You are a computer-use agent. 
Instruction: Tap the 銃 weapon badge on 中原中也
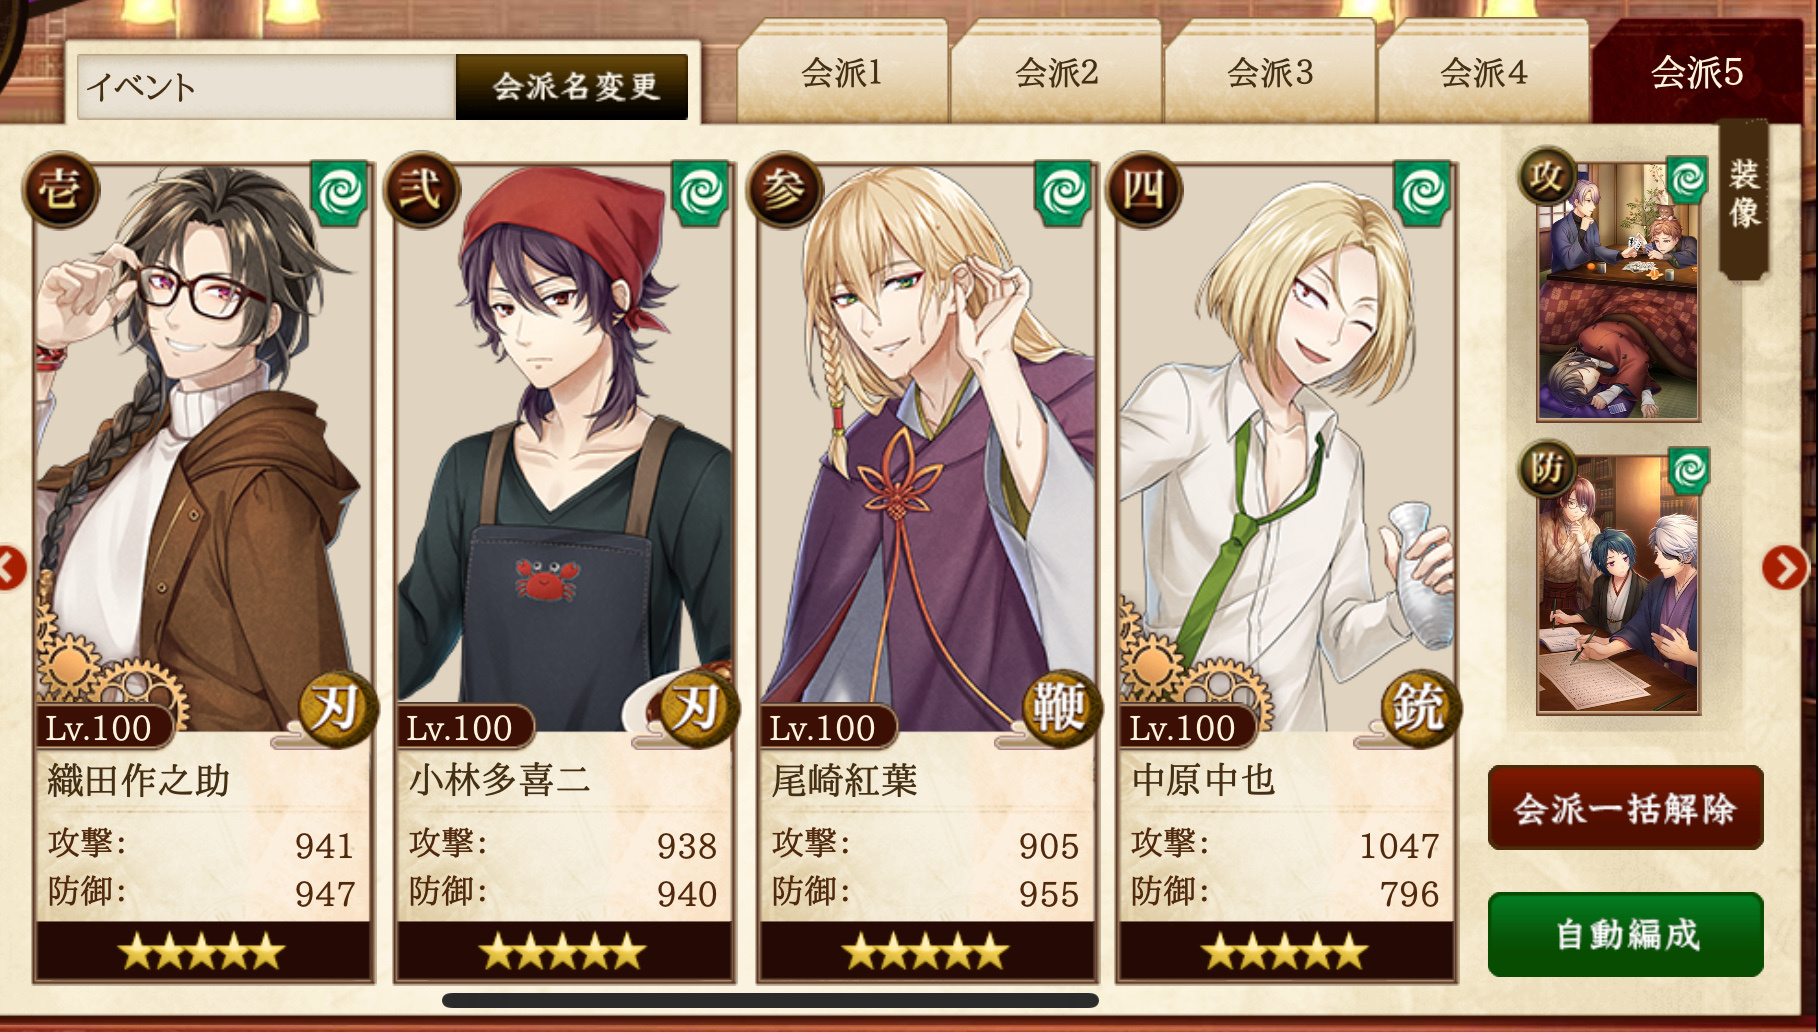1421,710
